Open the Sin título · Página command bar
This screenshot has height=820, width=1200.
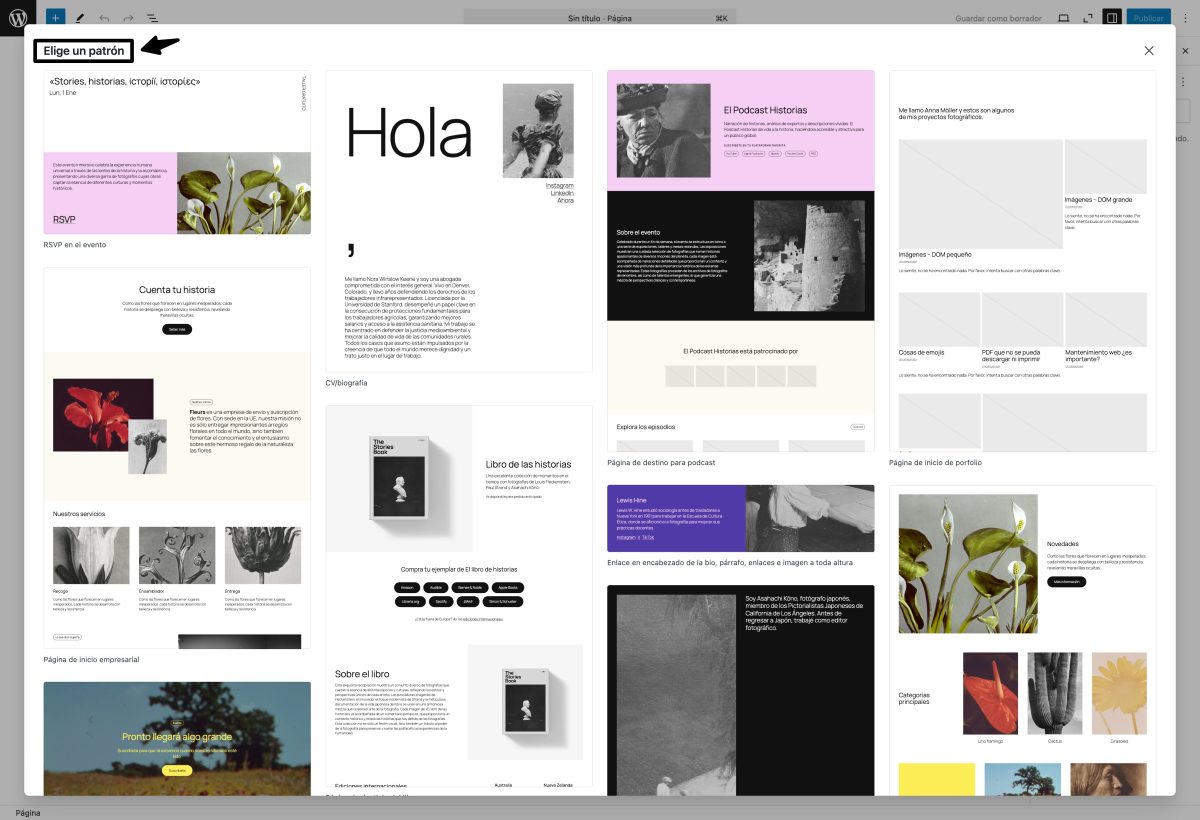coord(600,18)
